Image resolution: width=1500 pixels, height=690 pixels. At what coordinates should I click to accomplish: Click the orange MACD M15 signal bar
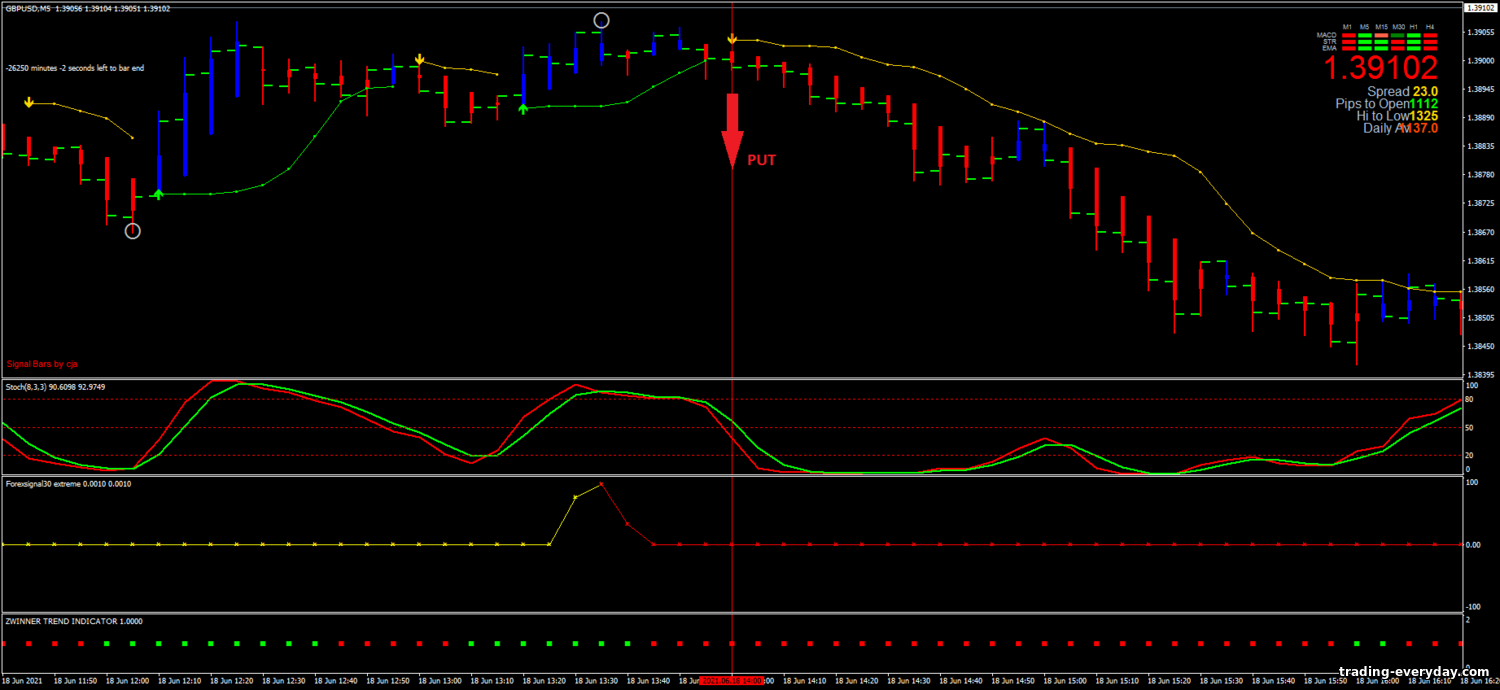click(1381, 35)
